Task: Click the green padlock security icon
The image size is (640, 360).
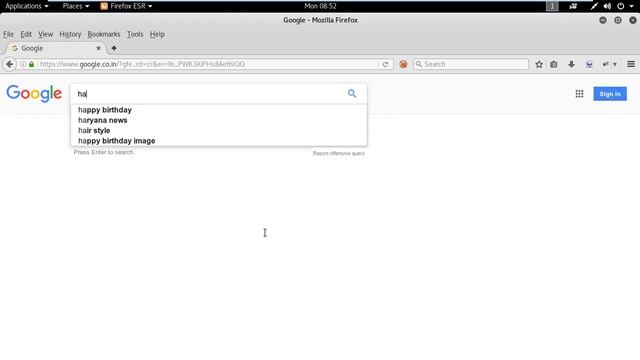Action: [31, 64]
